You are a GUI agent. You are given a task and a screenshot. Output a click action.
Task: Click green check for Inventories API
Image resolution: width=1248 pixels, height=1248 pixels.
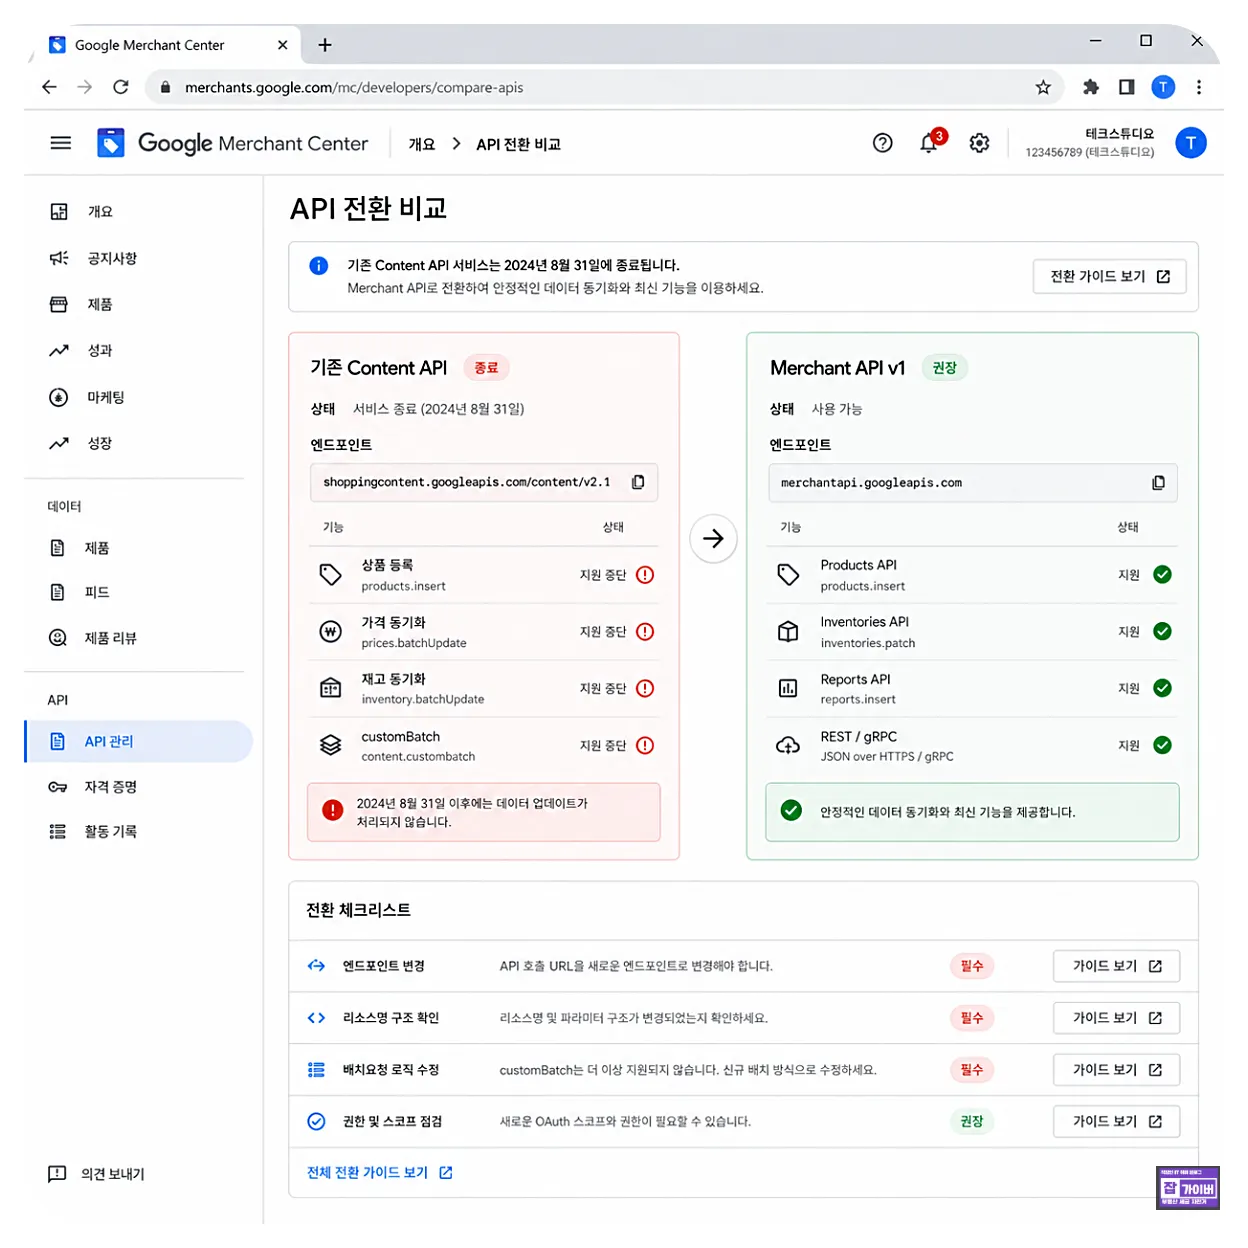(1162, 631)
